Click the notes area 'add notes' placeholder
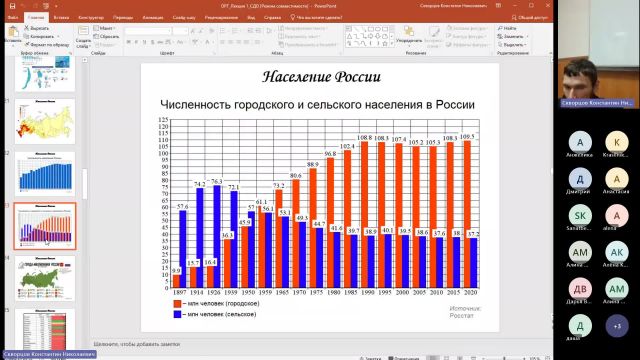 pos(137,344)
